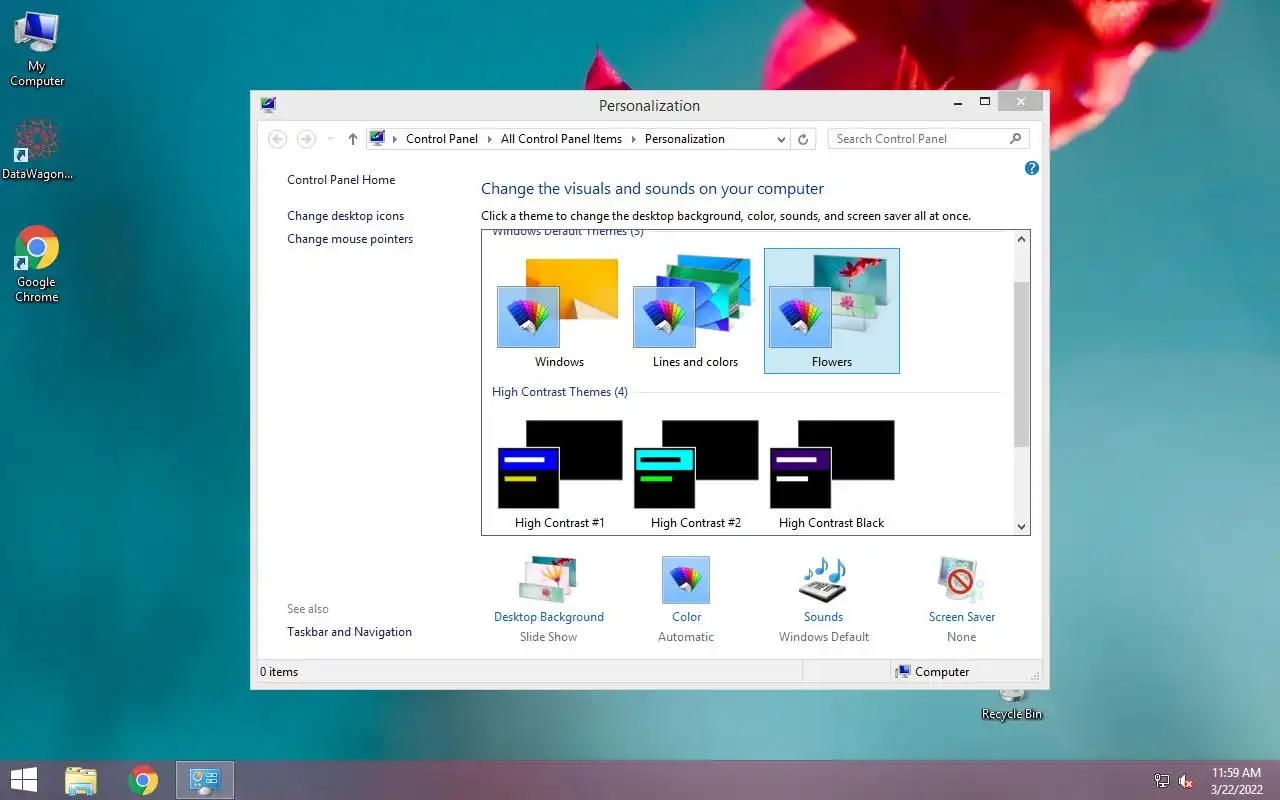Minimize the Personalization window
This screenshot has width=1280, height=800.
[958, 102]
